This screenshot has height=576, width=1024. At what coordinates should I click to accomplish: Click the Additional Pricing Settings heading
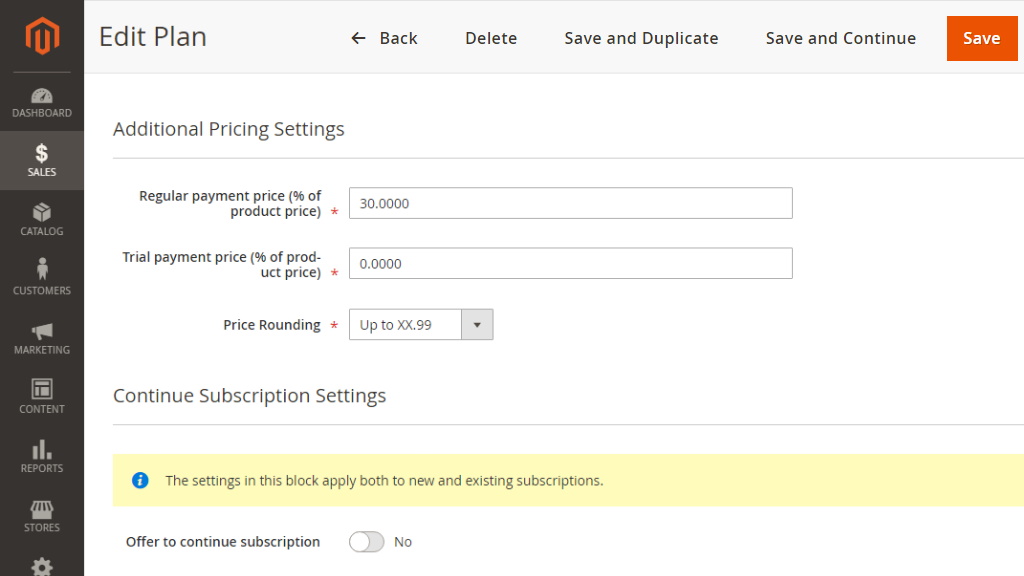(229, 129)
